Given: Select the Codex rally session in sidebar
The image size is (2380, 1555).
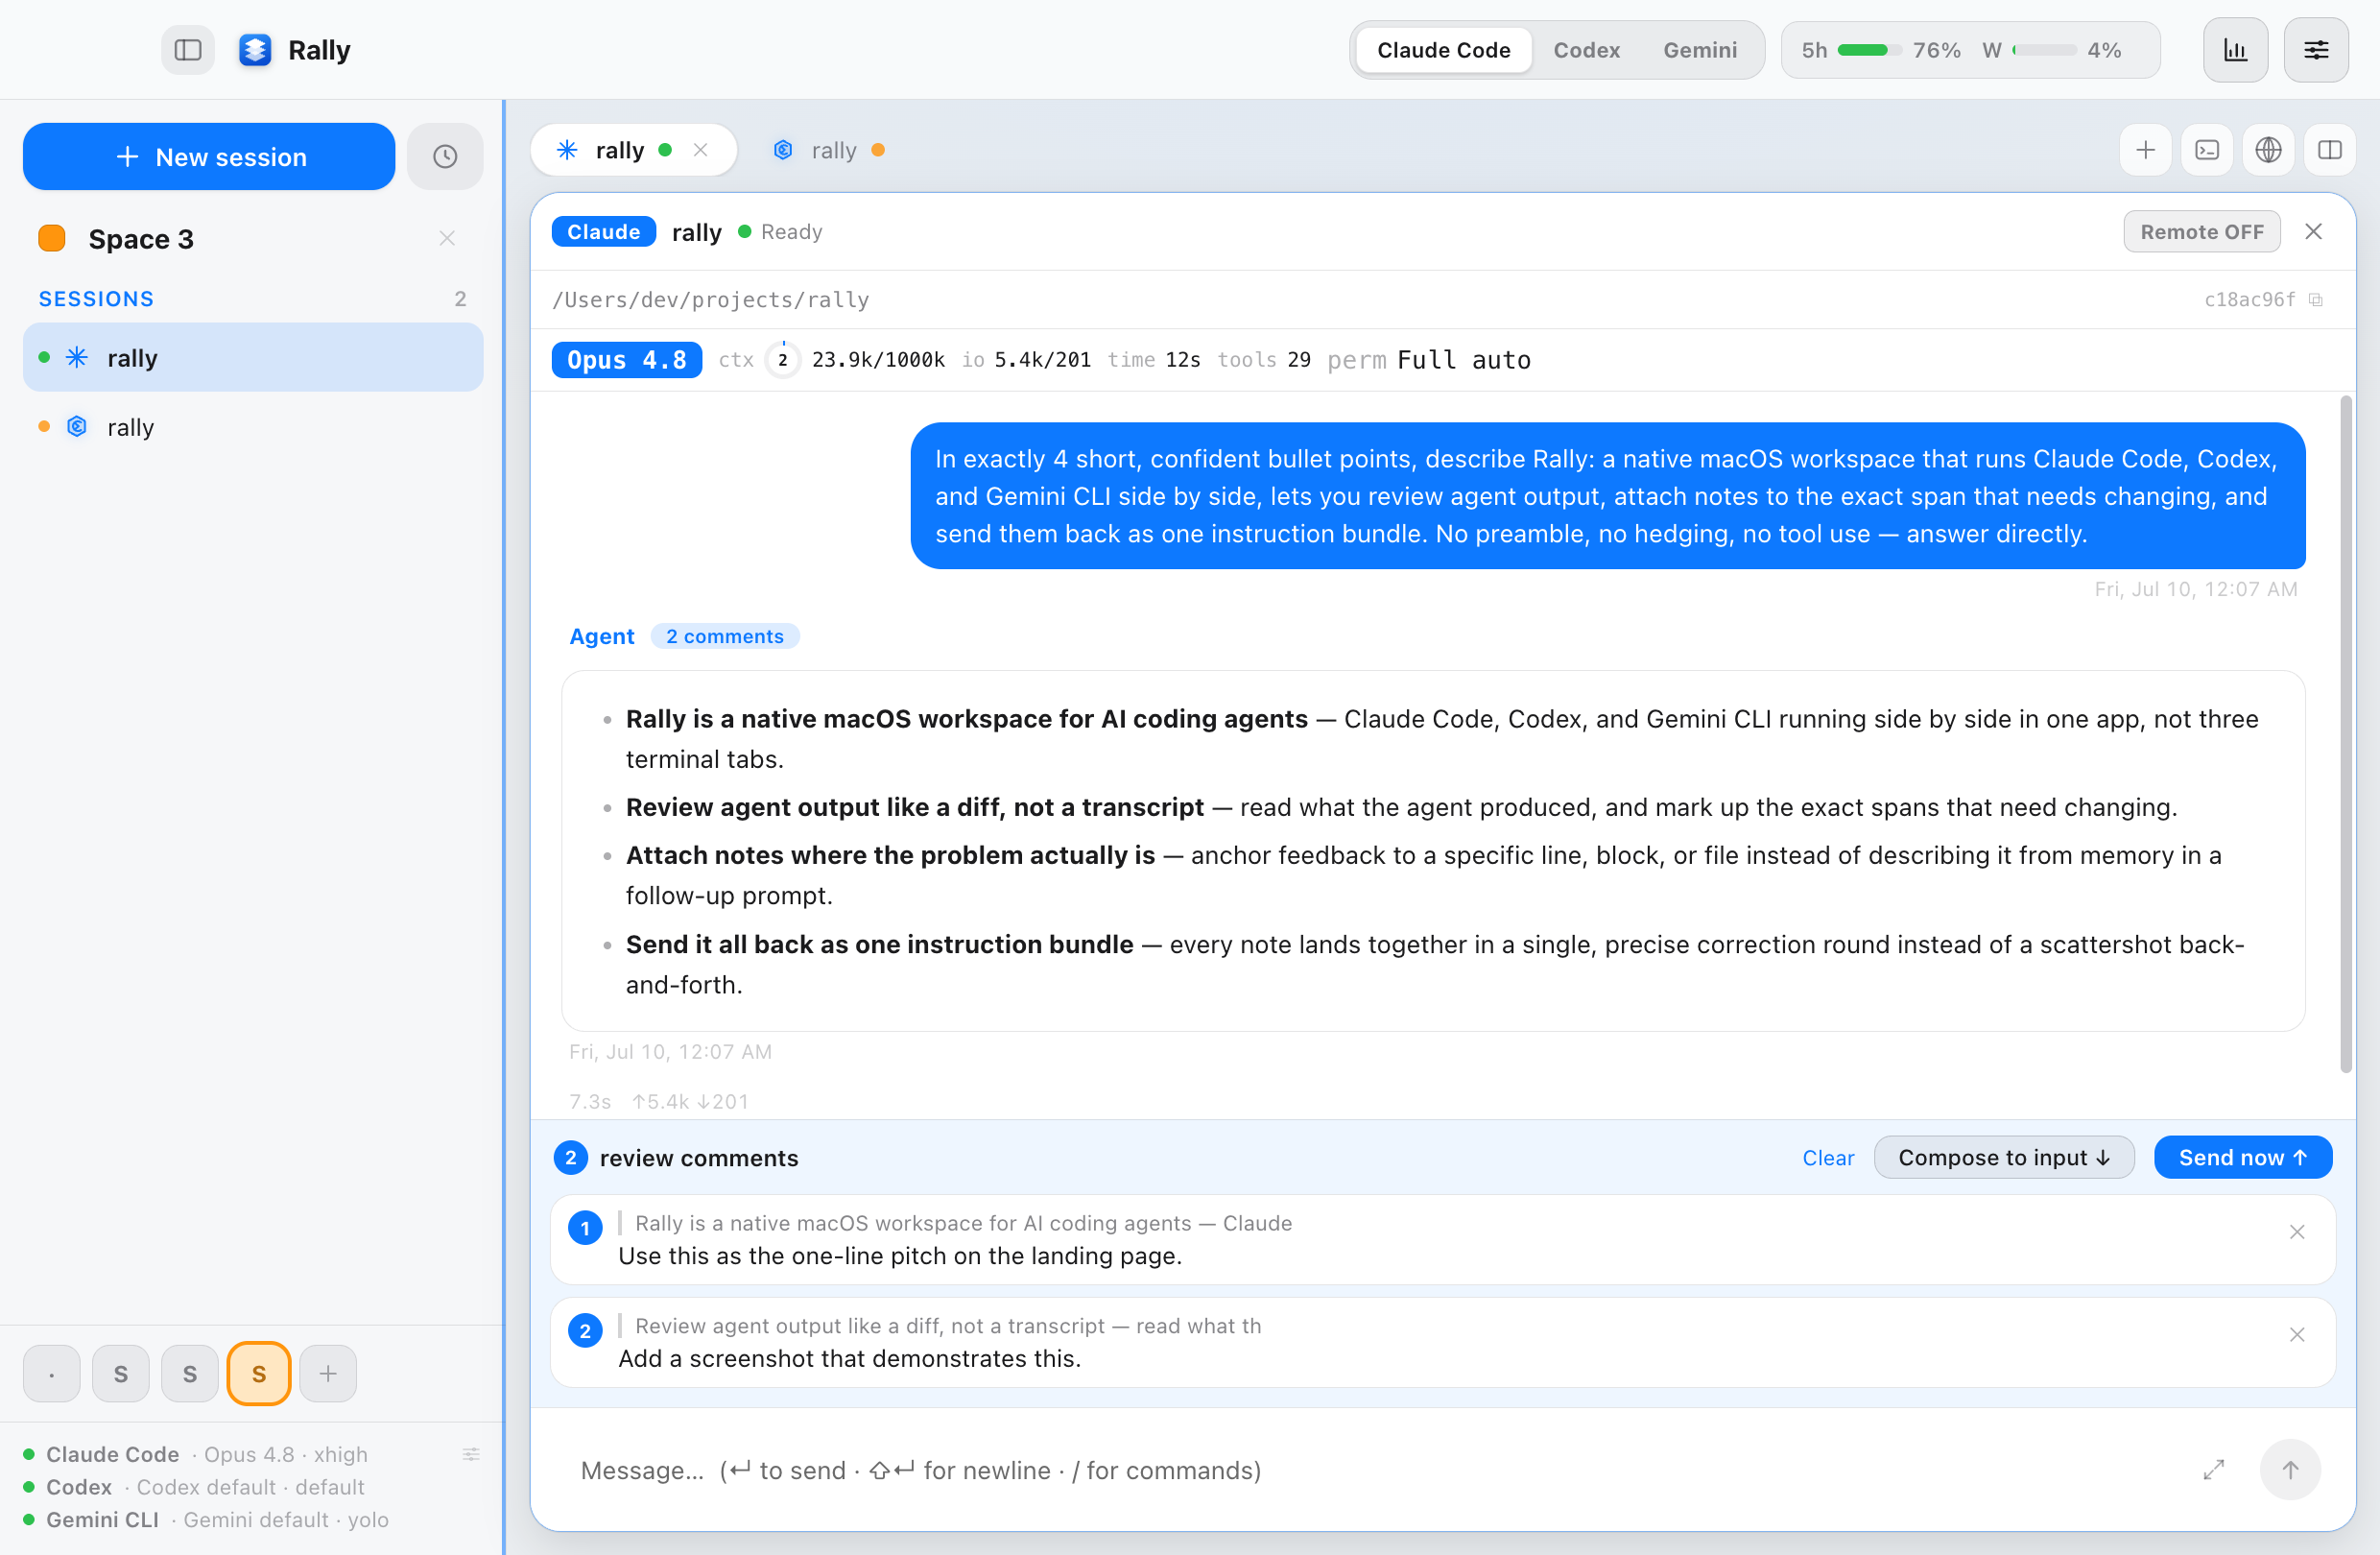Looking at the screenshot, I should (x=253, y=427).
